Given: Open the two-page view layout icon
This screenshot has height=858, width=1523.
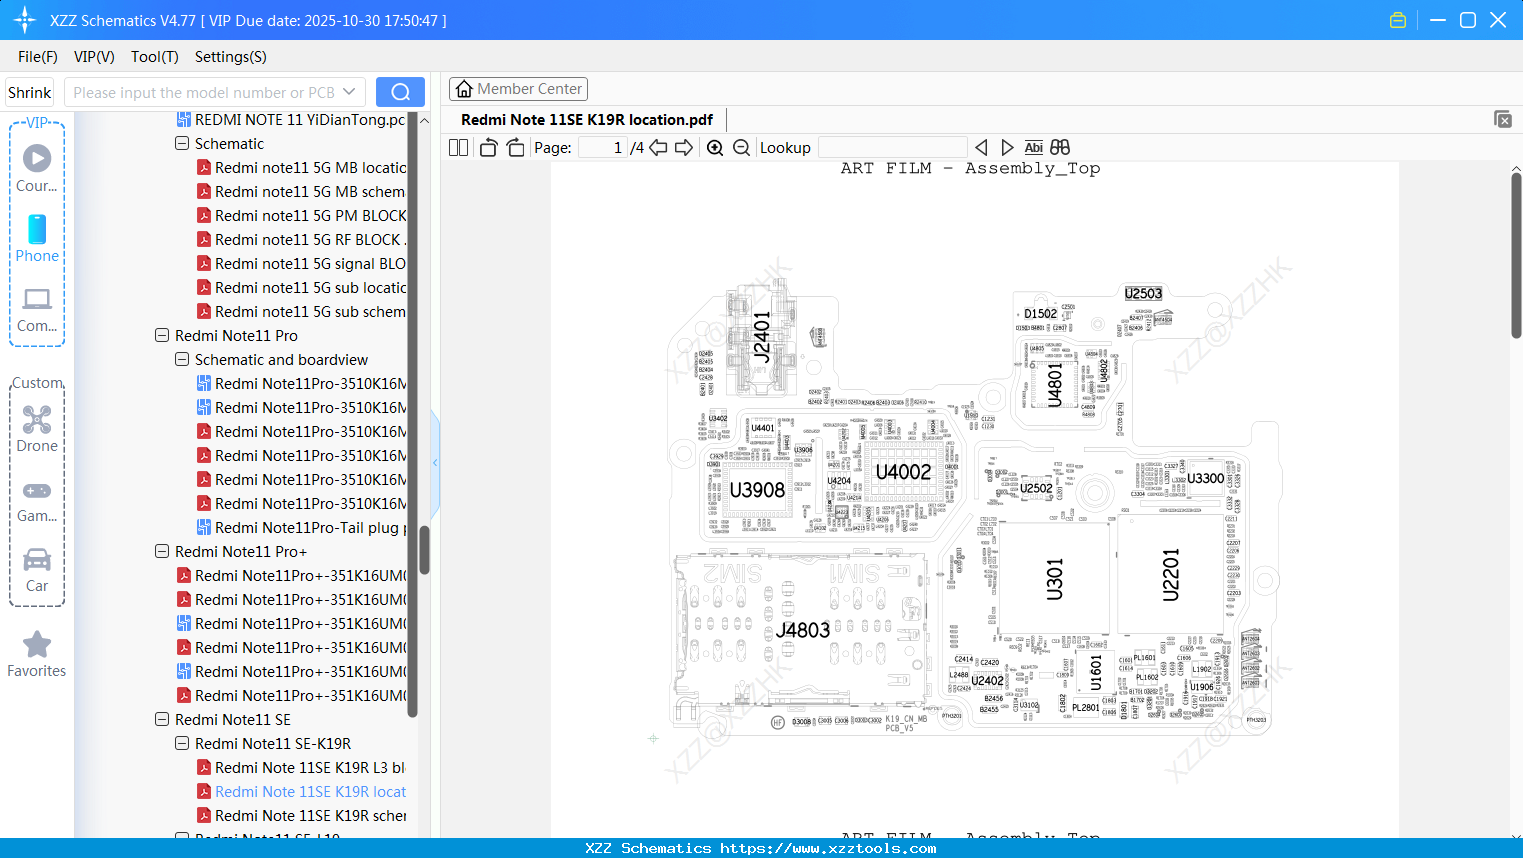Looking at the screenshot, I should click(x=458, y=147).
